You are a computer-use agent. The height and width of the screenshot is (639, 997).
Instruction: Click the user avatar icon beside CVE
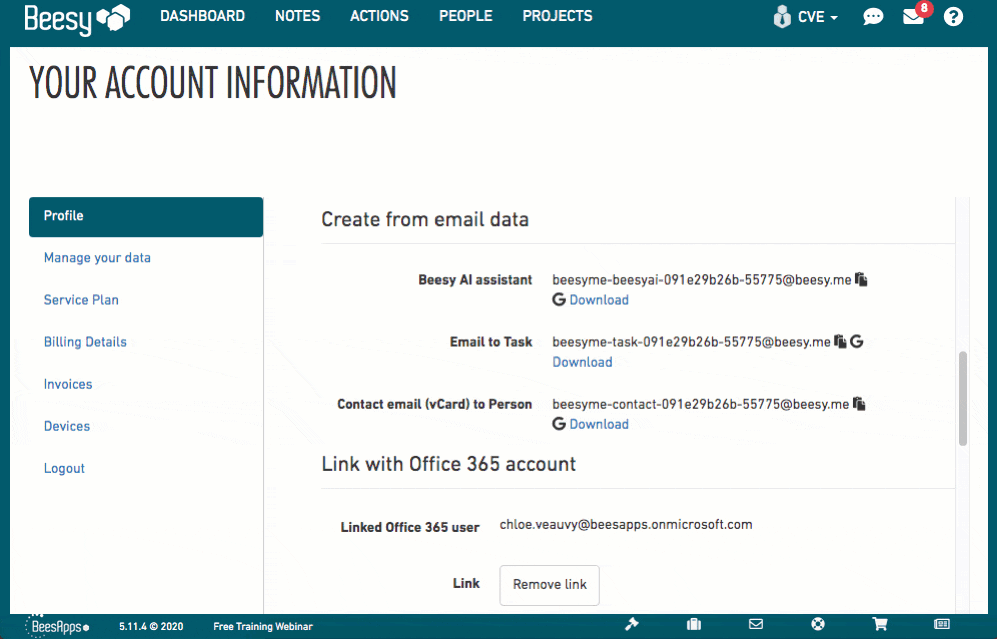781,17
